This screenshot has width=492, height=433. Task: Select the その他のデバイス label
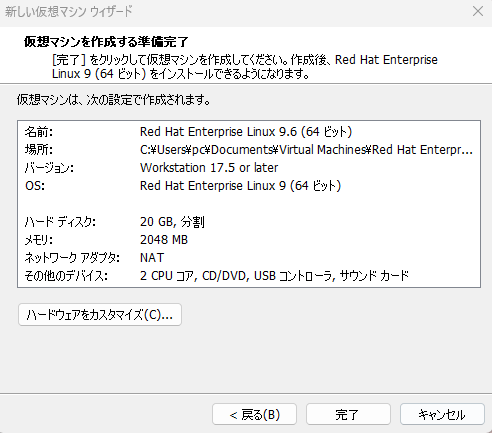coord(66,276)
